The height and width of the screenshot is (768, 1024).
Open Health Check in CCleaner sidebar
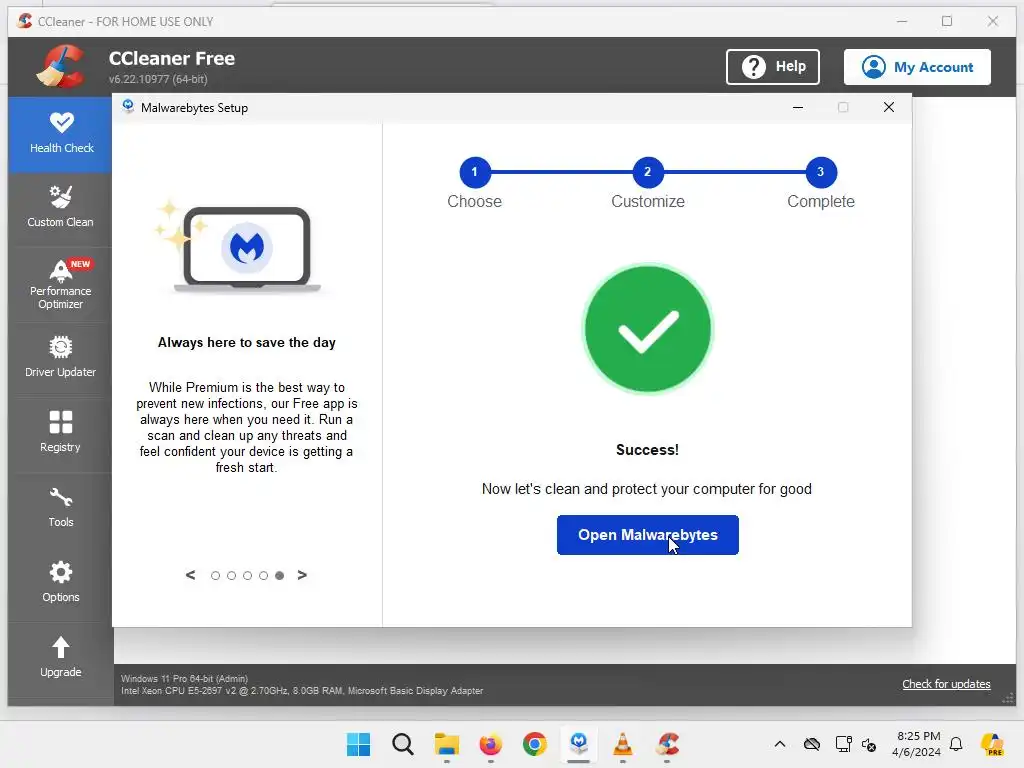(61, 134)
